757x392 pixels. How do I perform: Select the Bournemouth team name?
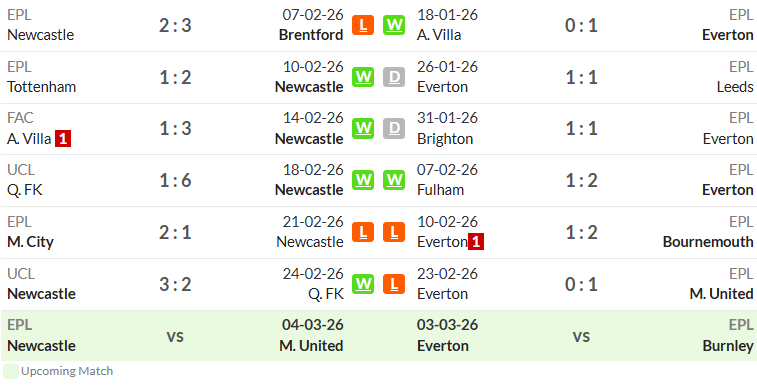[x=708, y=242]
